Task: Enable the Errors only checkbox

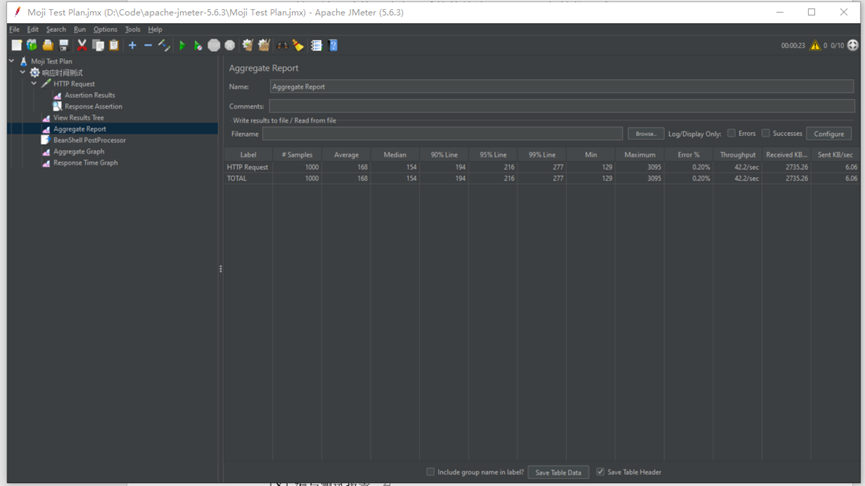Action: [x=732, y=133]
